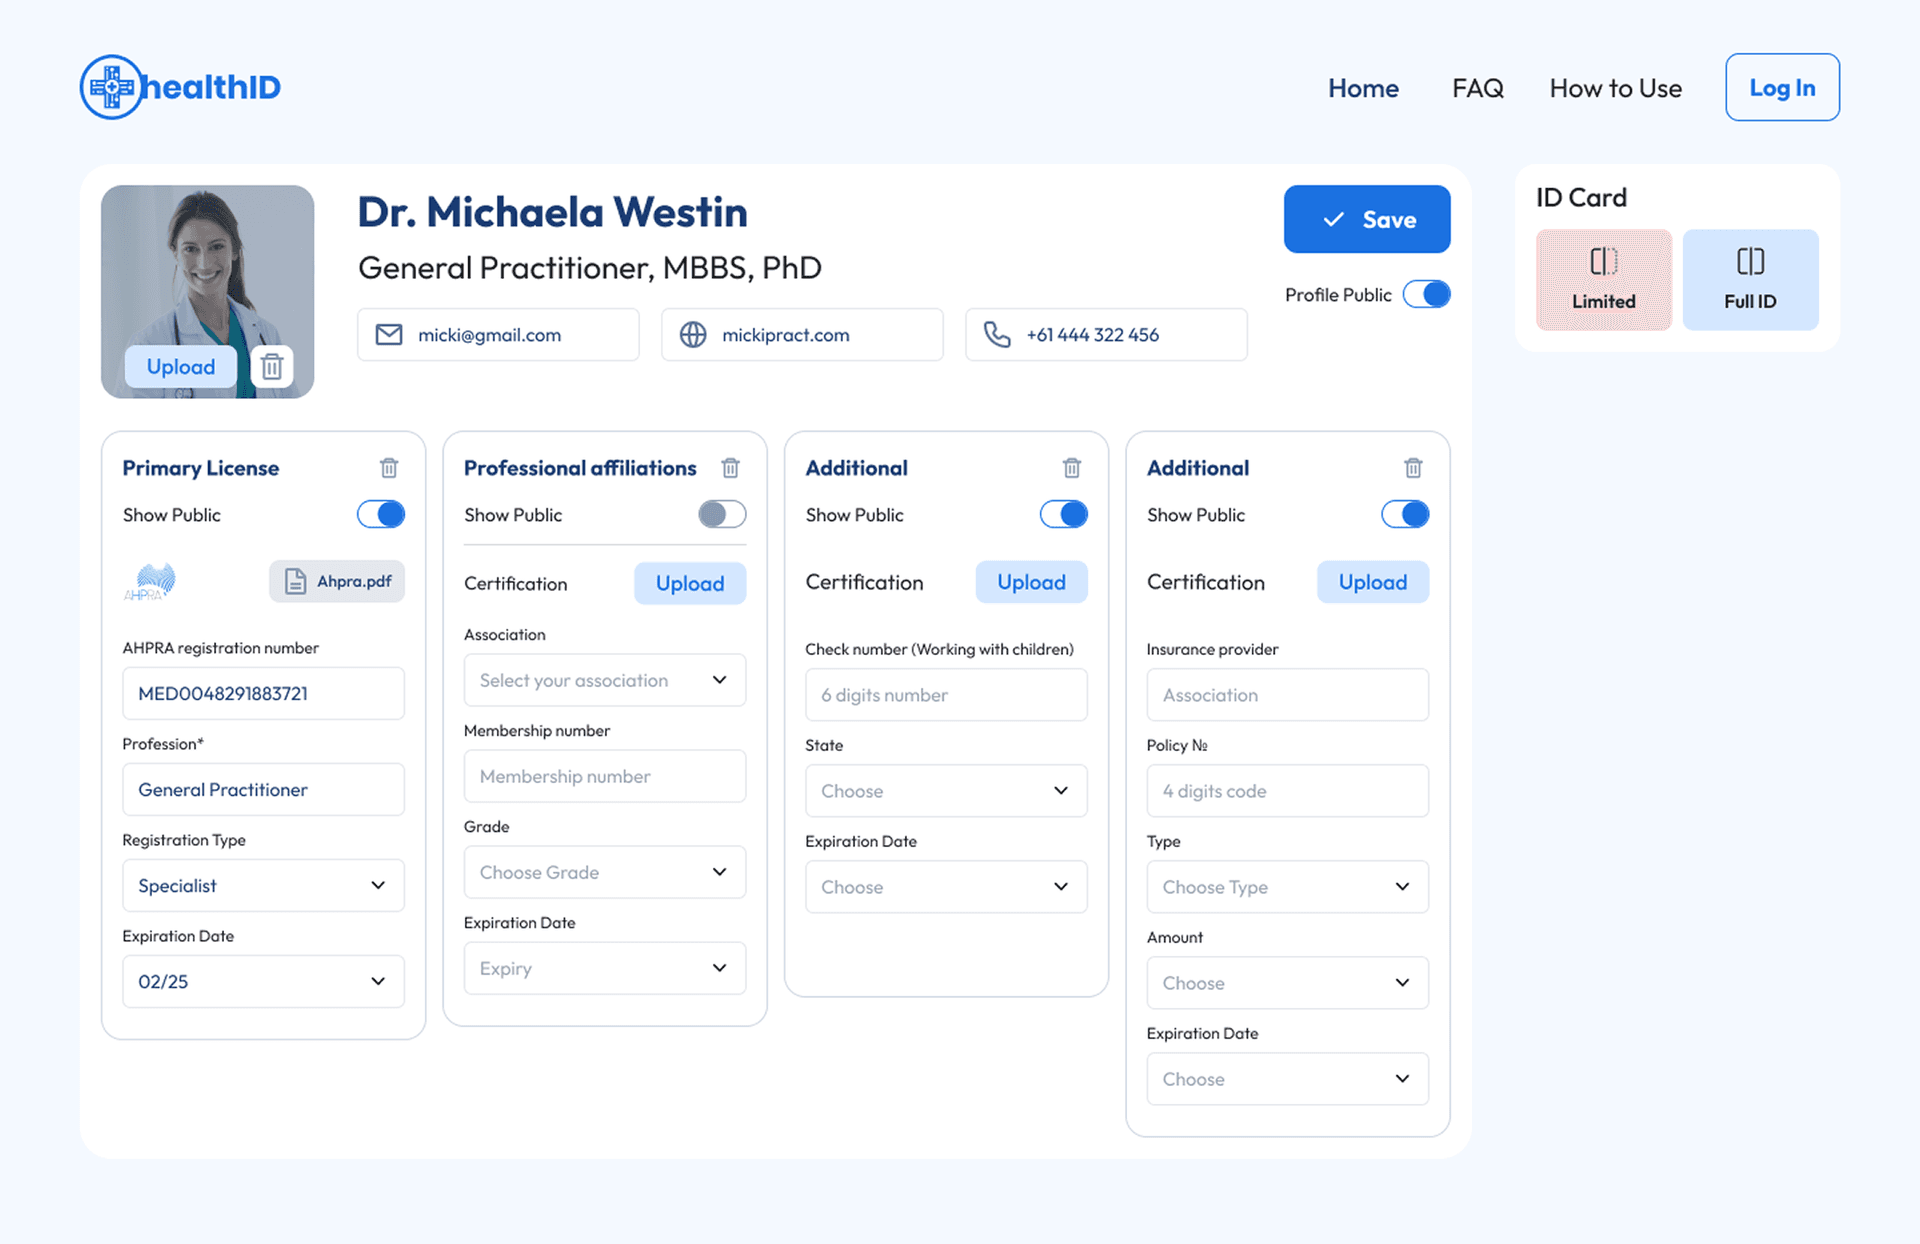
Task: Click the phone icon next to +61 444 322 456
Action: coord(998,334)
